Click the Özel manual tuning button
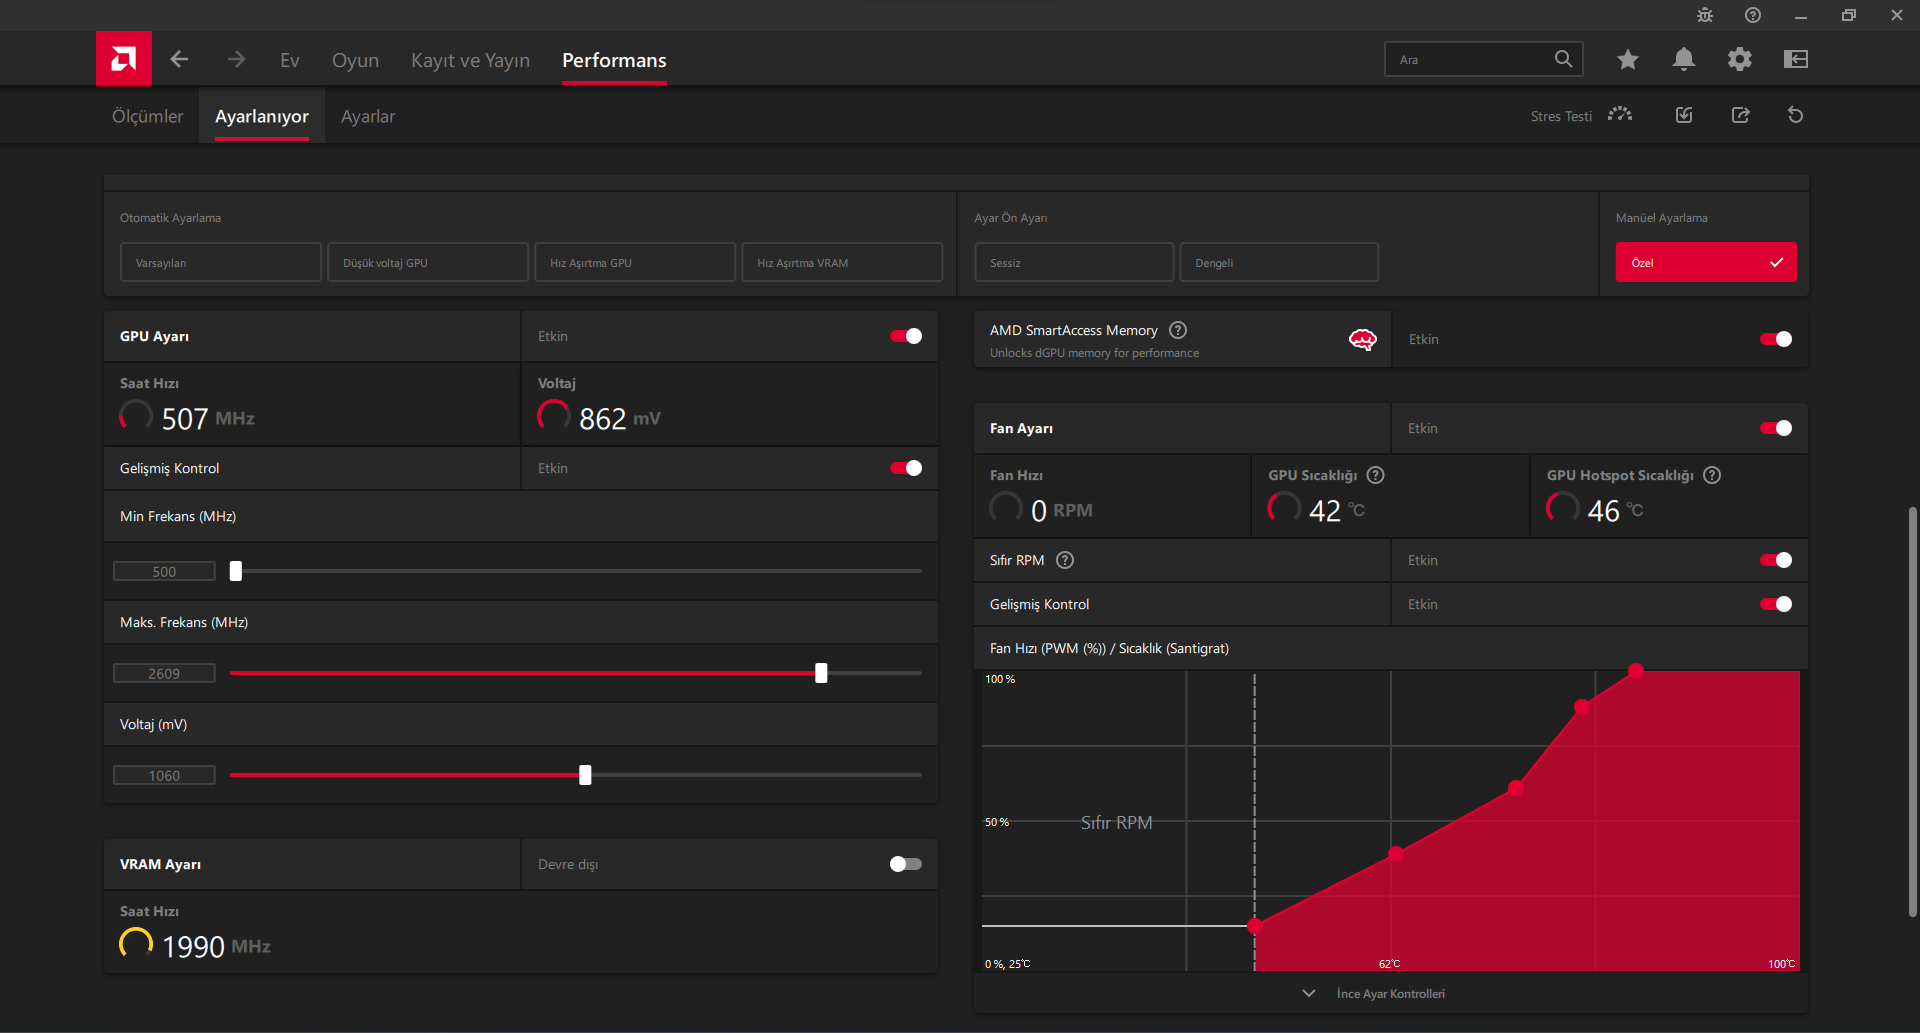The image size is (1920, 1033). coord(1706,262)
